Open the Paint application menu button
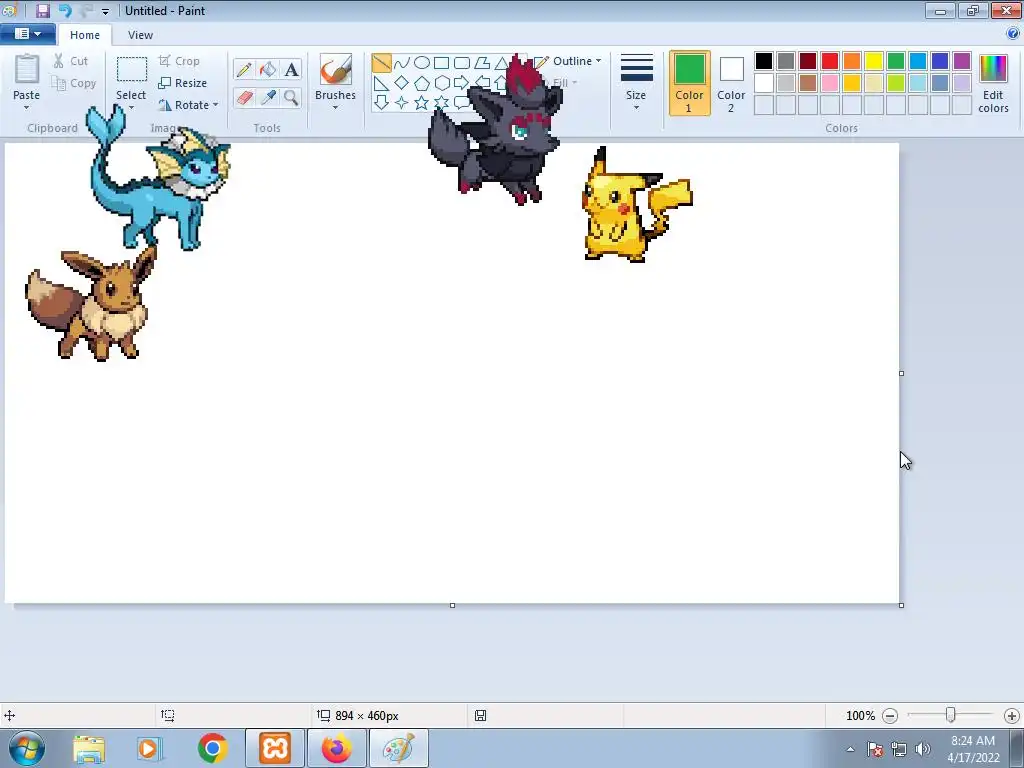The image size is (1024, 768). click(28, 34)
